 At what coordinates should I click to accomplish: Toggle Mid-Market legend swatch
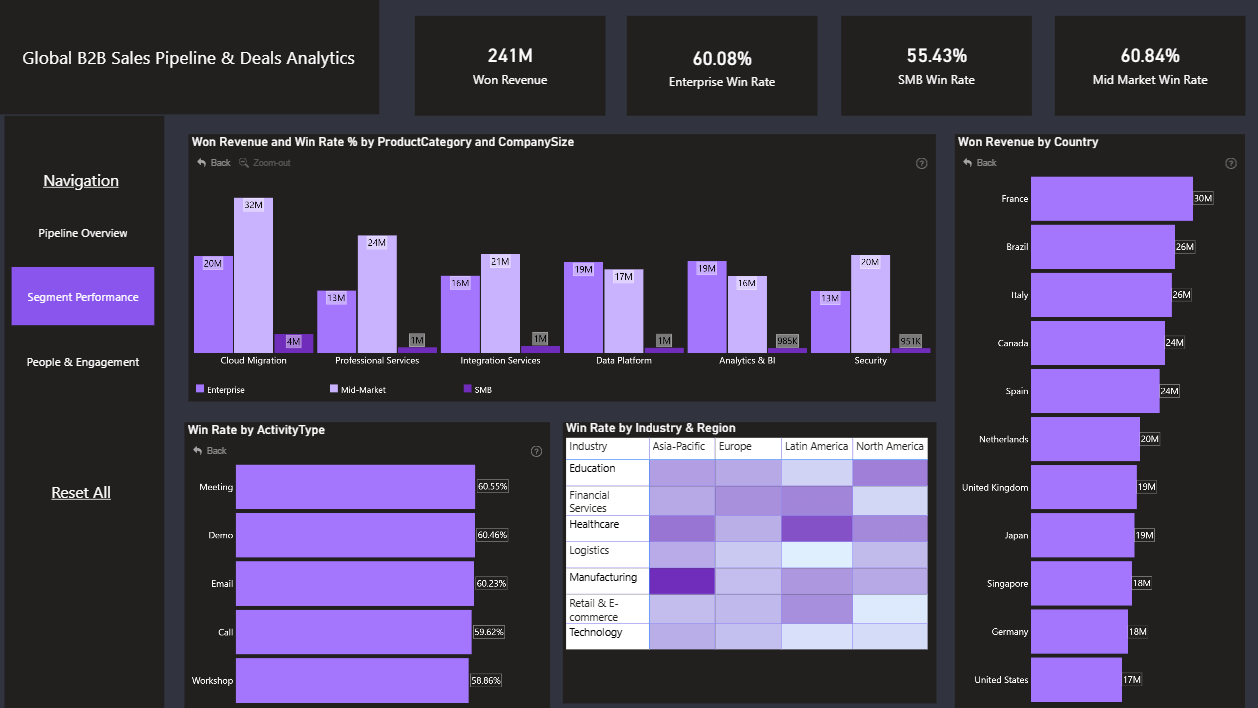coord(333,389)
